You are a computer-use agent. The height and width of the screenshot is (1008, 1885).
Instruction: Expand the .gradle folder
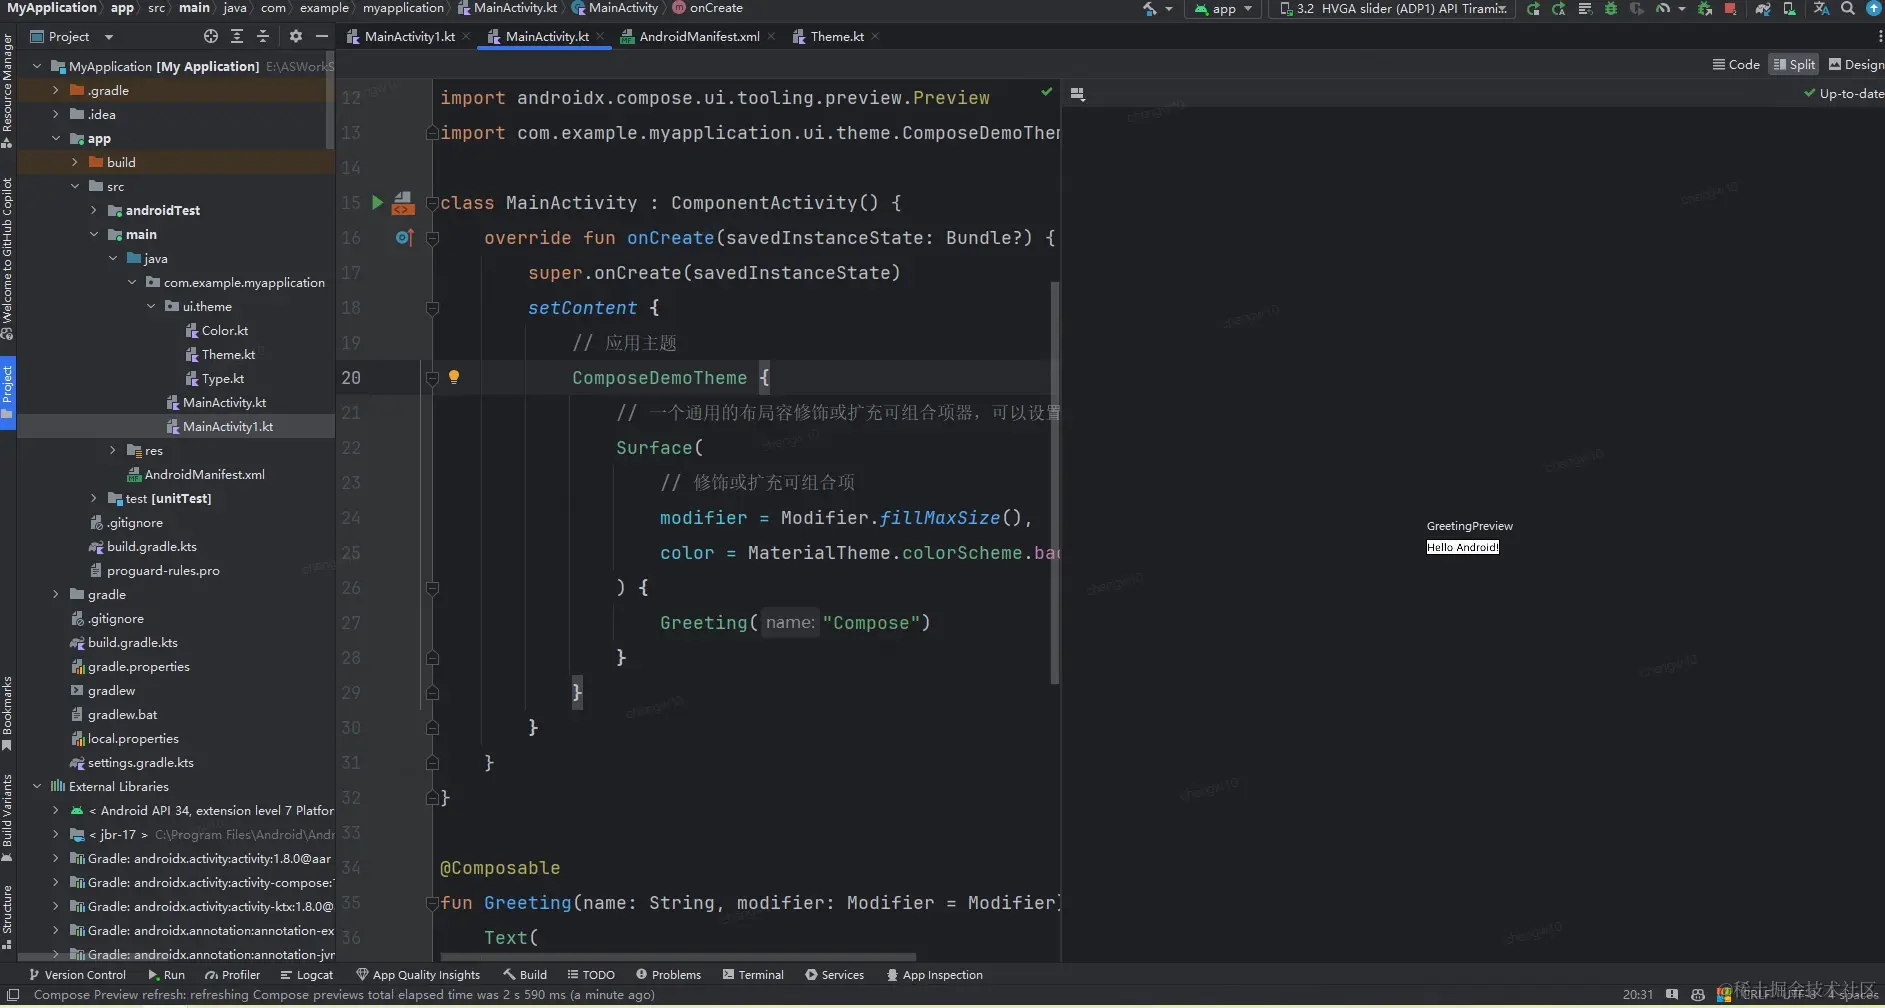click(x=56, y=90)
